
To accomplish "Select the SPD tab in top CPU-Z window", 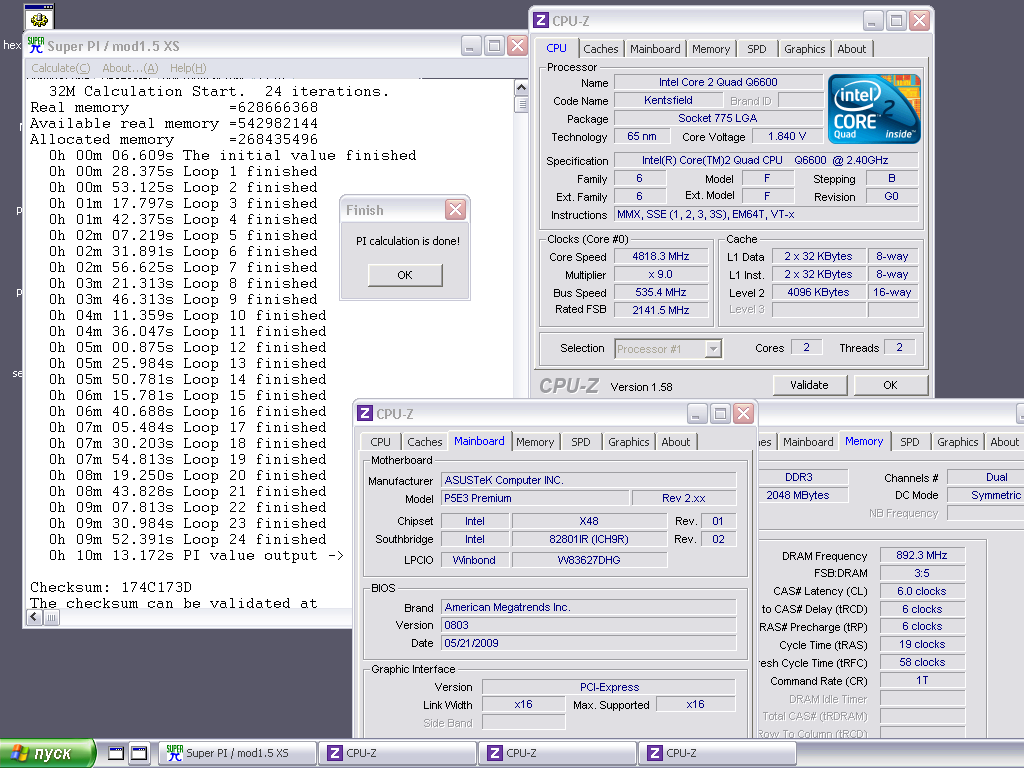I will pyautogui.click(x=757, y=49).
